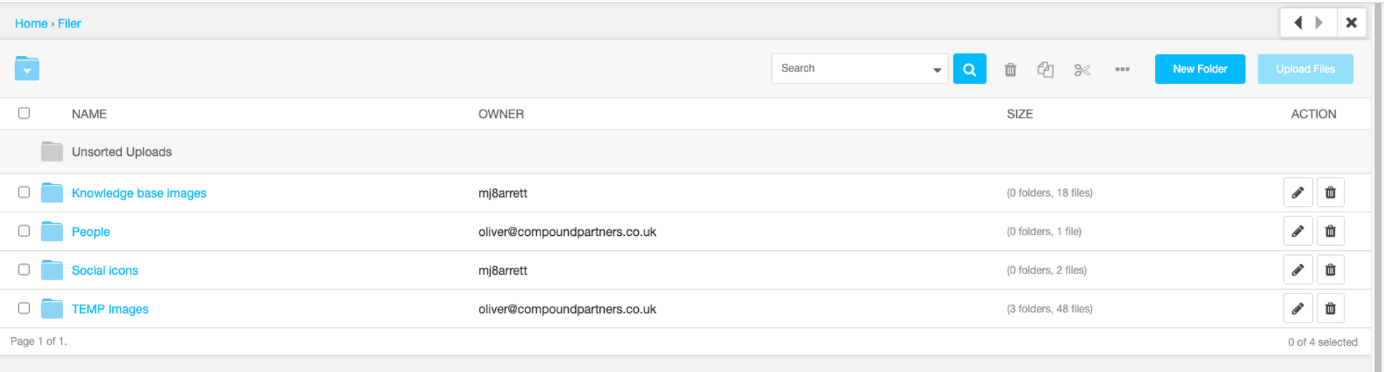Click pencil icon for TEMP Images row
Image resolution: width=1384 pixels, height=372 pixels.
coord(1298,309)
